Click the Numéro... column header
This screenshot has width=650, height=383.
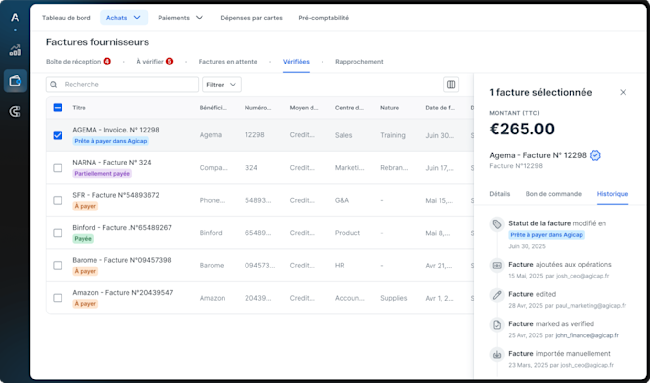[x=258, y=108]
